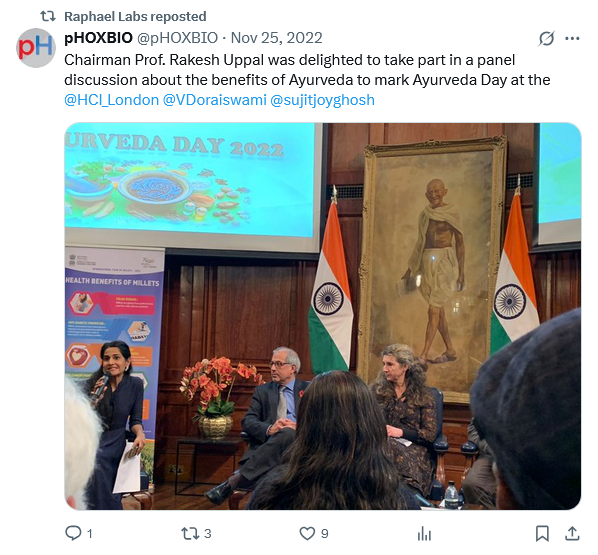The image size is (598, 555).
Task: View tweet analytics bar chart icon
Action: point(424,533)
